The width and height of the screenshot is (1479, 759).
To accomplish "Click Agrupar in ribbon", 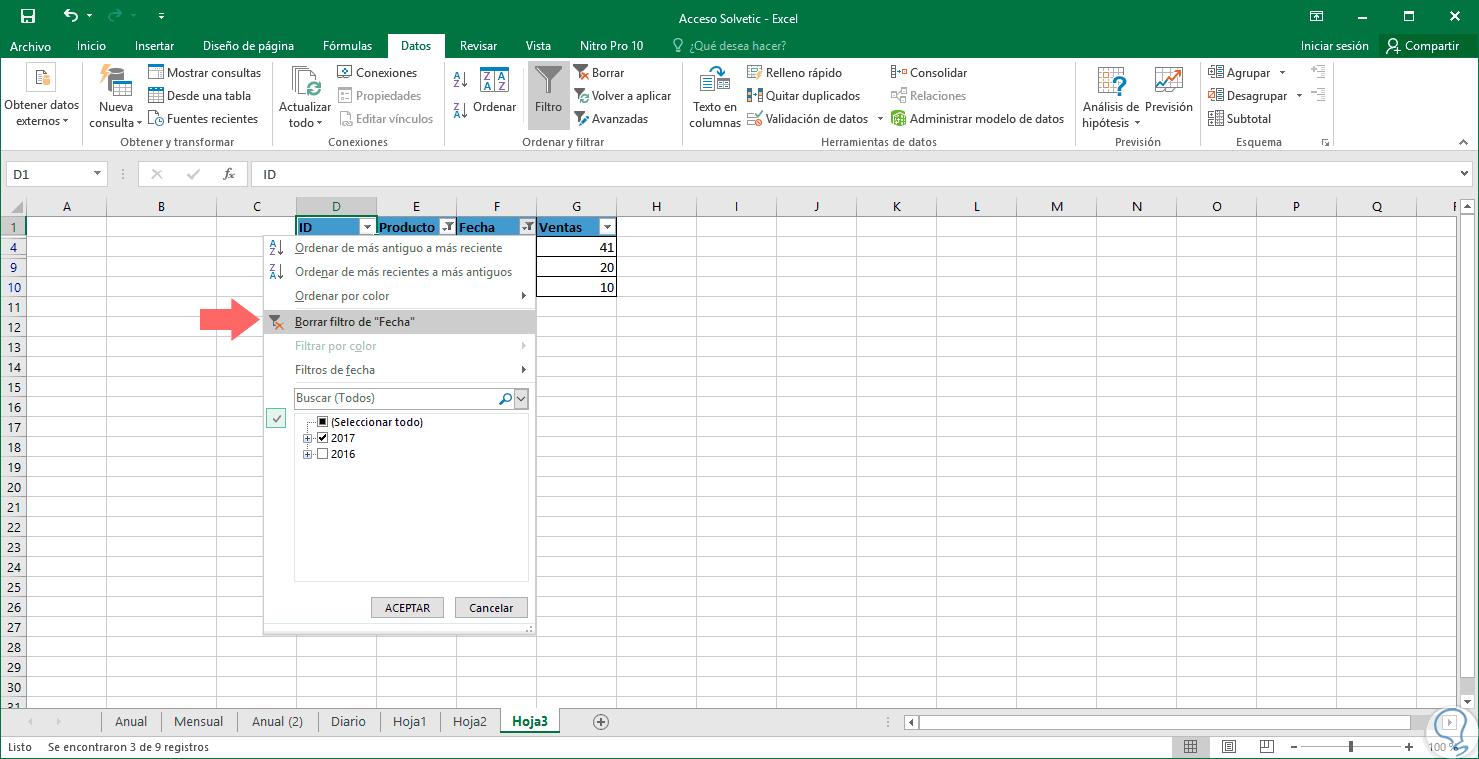I will [x=1240, y=73].
